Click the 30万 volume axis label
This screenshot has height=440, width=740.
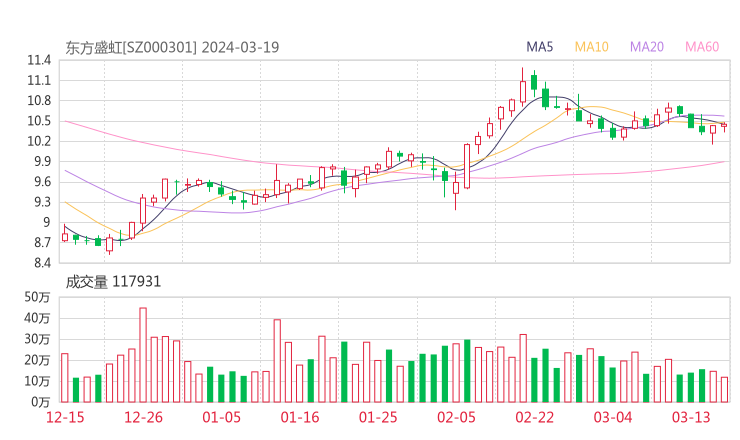click(37, 339)
